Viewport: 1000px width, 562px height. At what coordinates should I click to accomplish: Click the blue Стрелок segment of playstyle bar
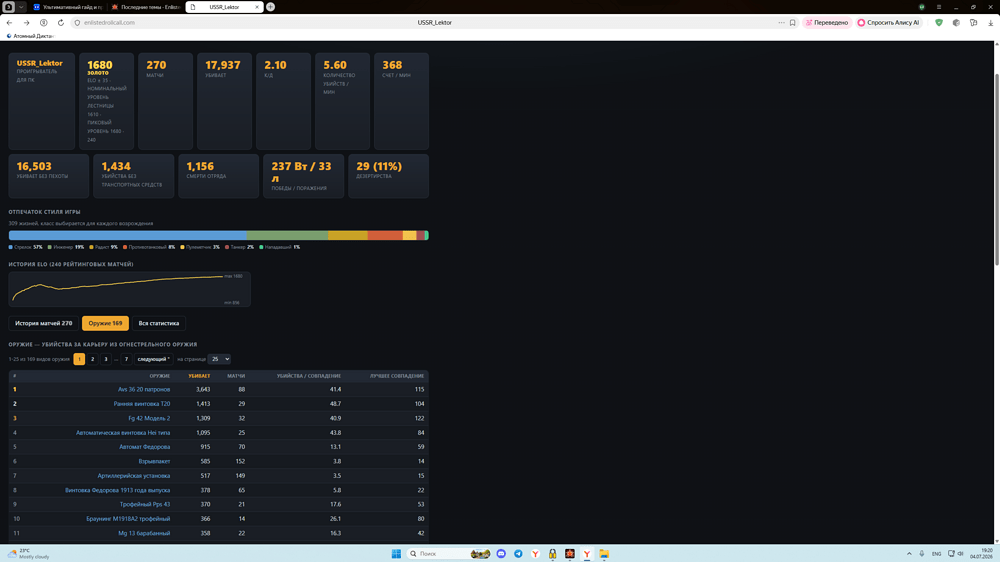pos(128,235)
